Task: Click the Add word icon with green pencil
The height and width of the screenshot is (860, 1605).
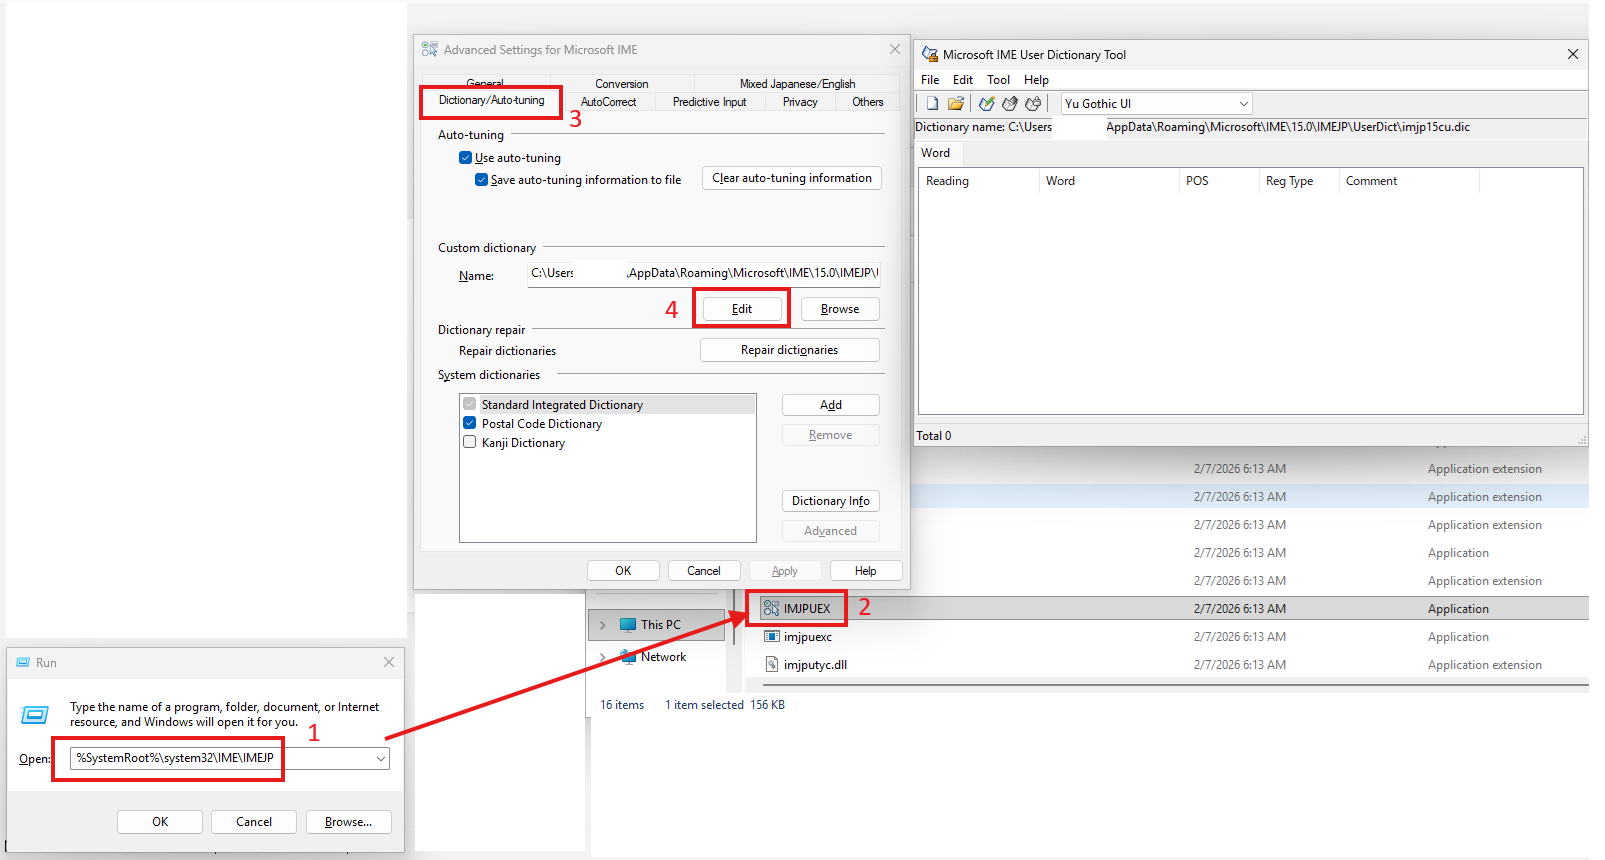Action: point(987,104)
